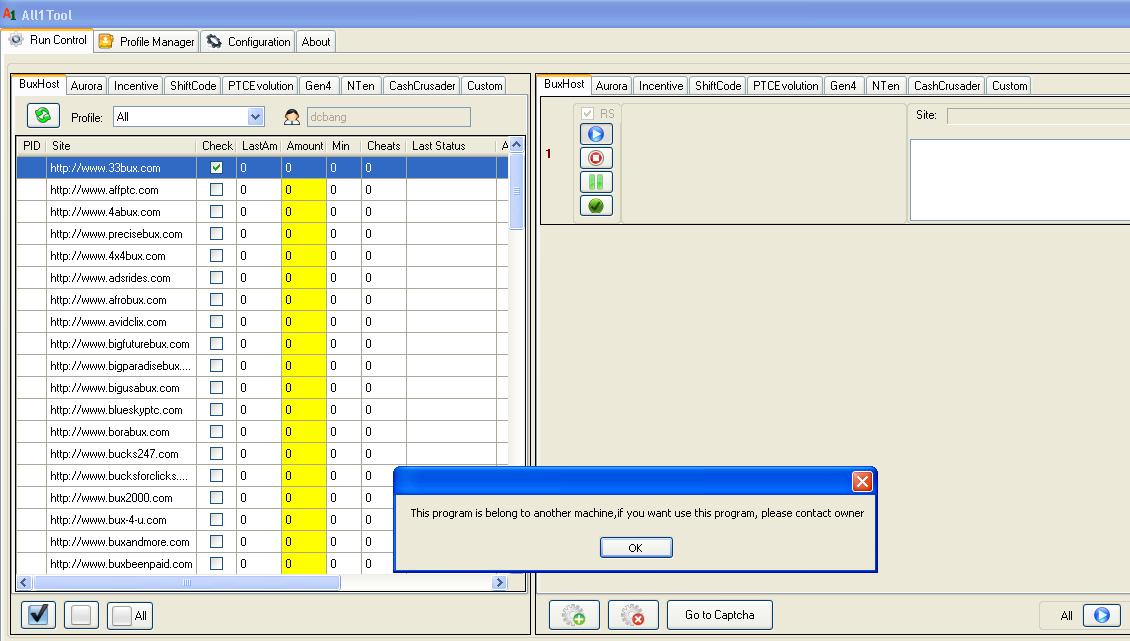Click the user avatar icon next to dcbang
The image size is (1130, 641).
point(292,117)
